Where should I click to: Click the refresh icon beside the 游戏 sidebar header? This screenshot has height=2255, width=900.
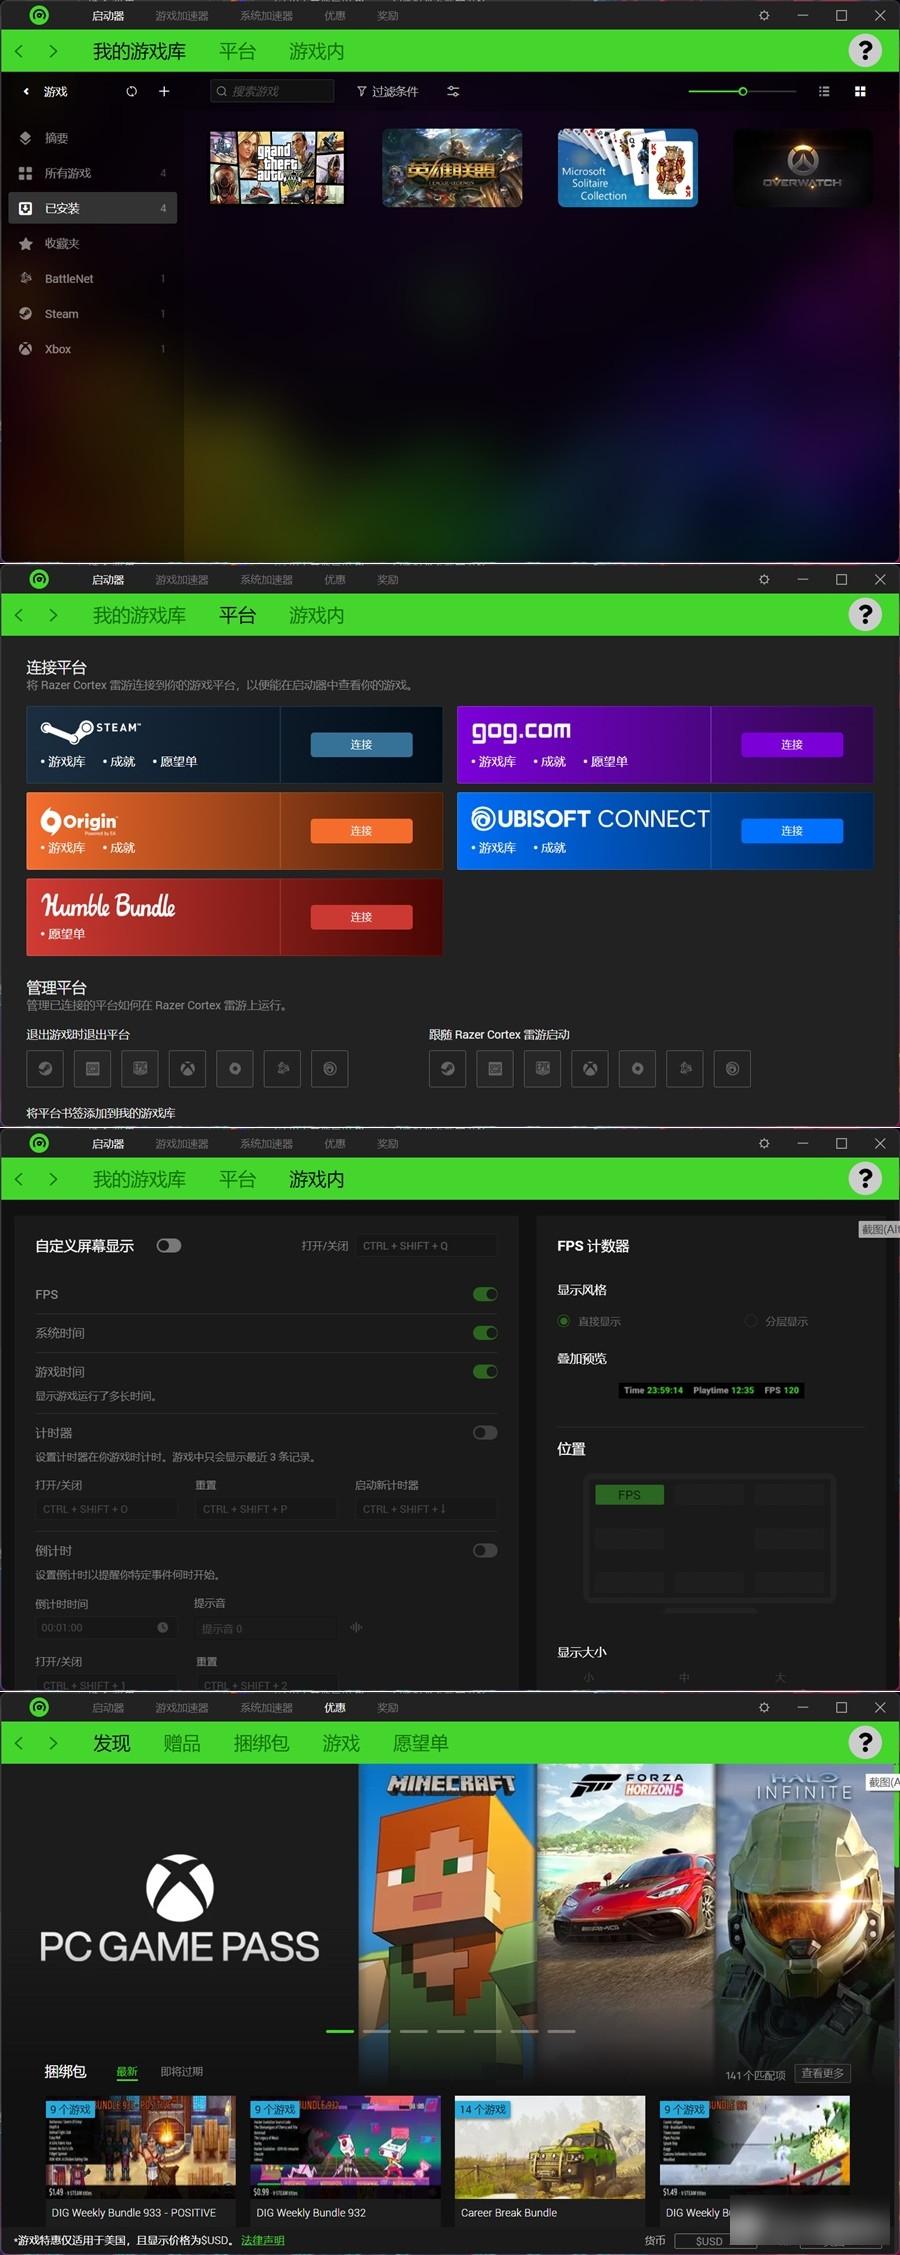click(131, 91)
